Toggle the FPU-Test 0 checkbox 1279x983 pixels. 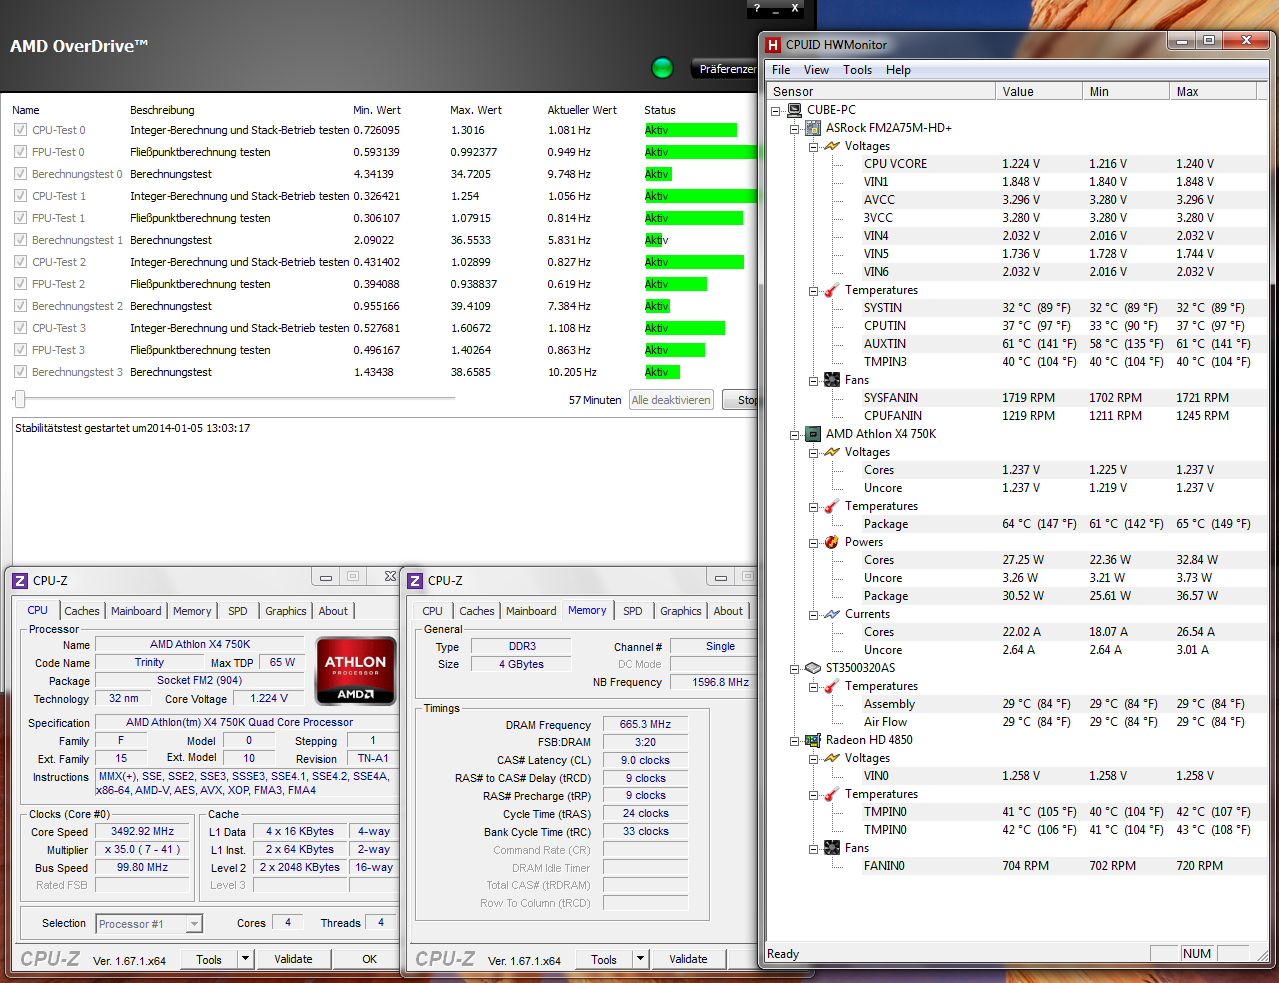pyautogui.click(x=20, y=152)
